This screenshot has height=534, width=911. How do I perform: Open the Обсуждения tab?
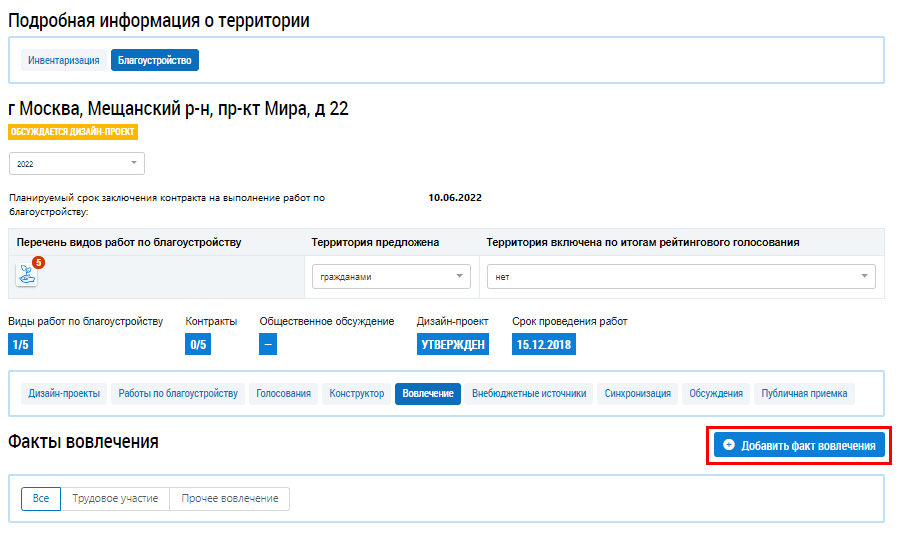click(716, 393)
